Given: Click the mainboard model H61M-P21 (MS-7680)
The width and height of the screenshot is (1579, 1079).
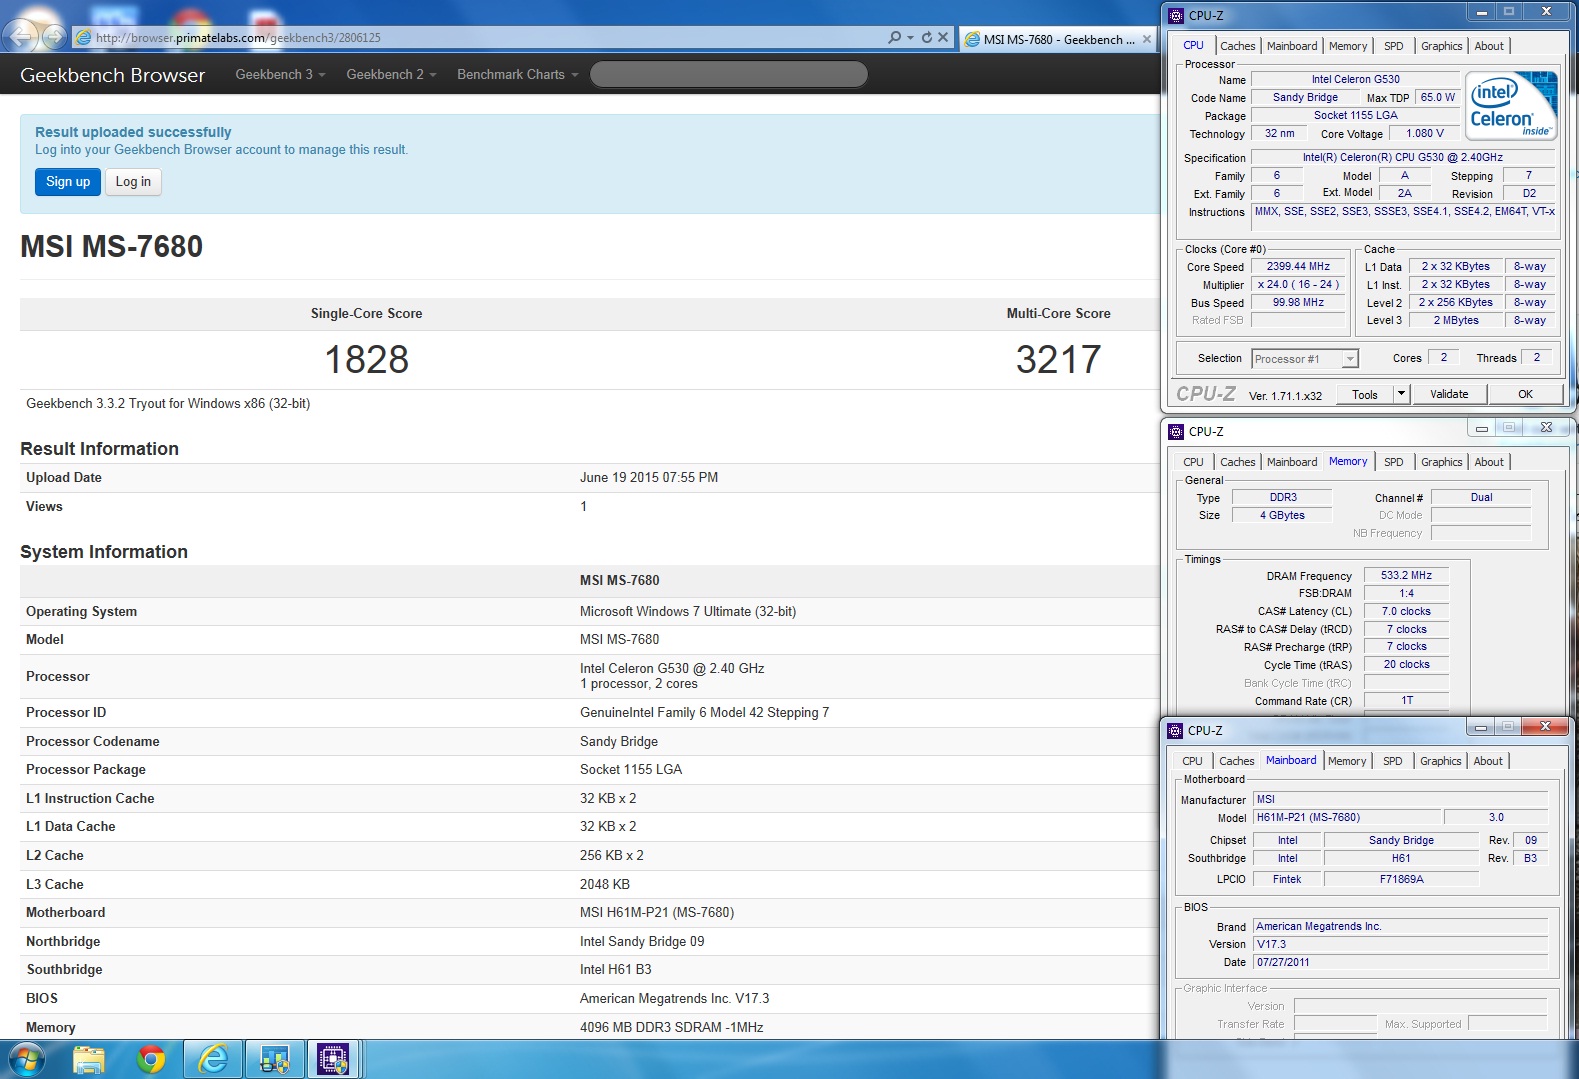Looking at the screenshot, I should (x=1346, y=817).
